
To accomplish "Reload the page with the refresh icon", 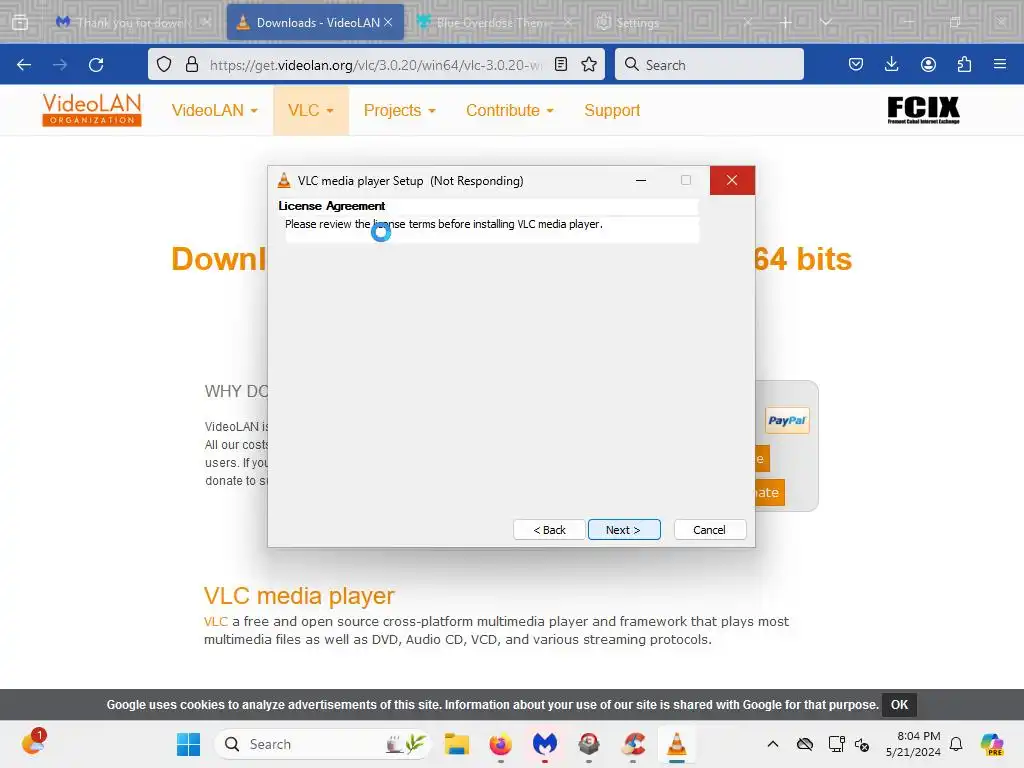I will (96, 65).
